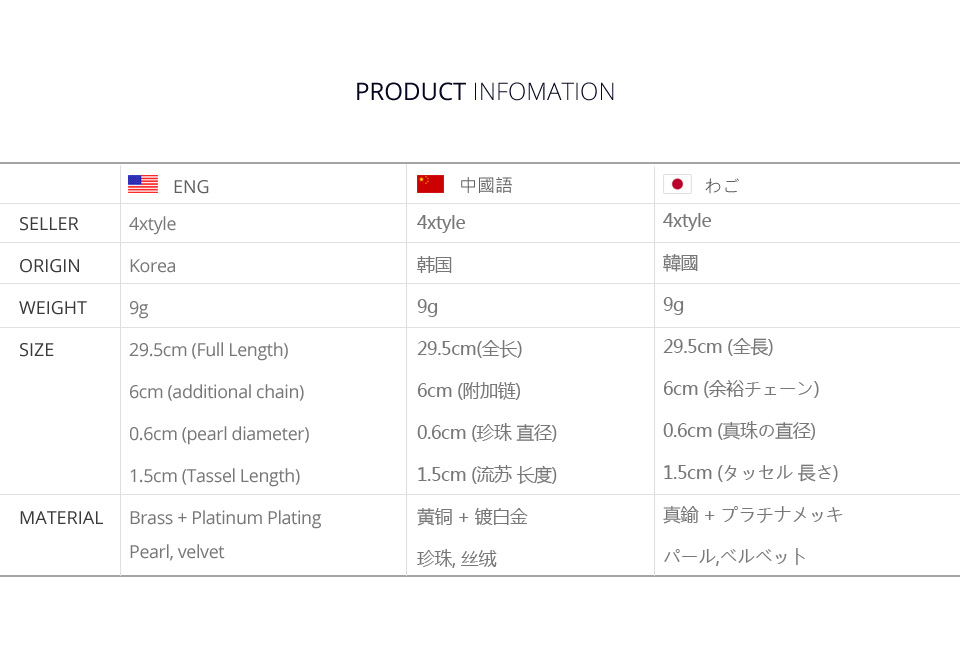Click the English seller name 4xtyle

point(152,224)
